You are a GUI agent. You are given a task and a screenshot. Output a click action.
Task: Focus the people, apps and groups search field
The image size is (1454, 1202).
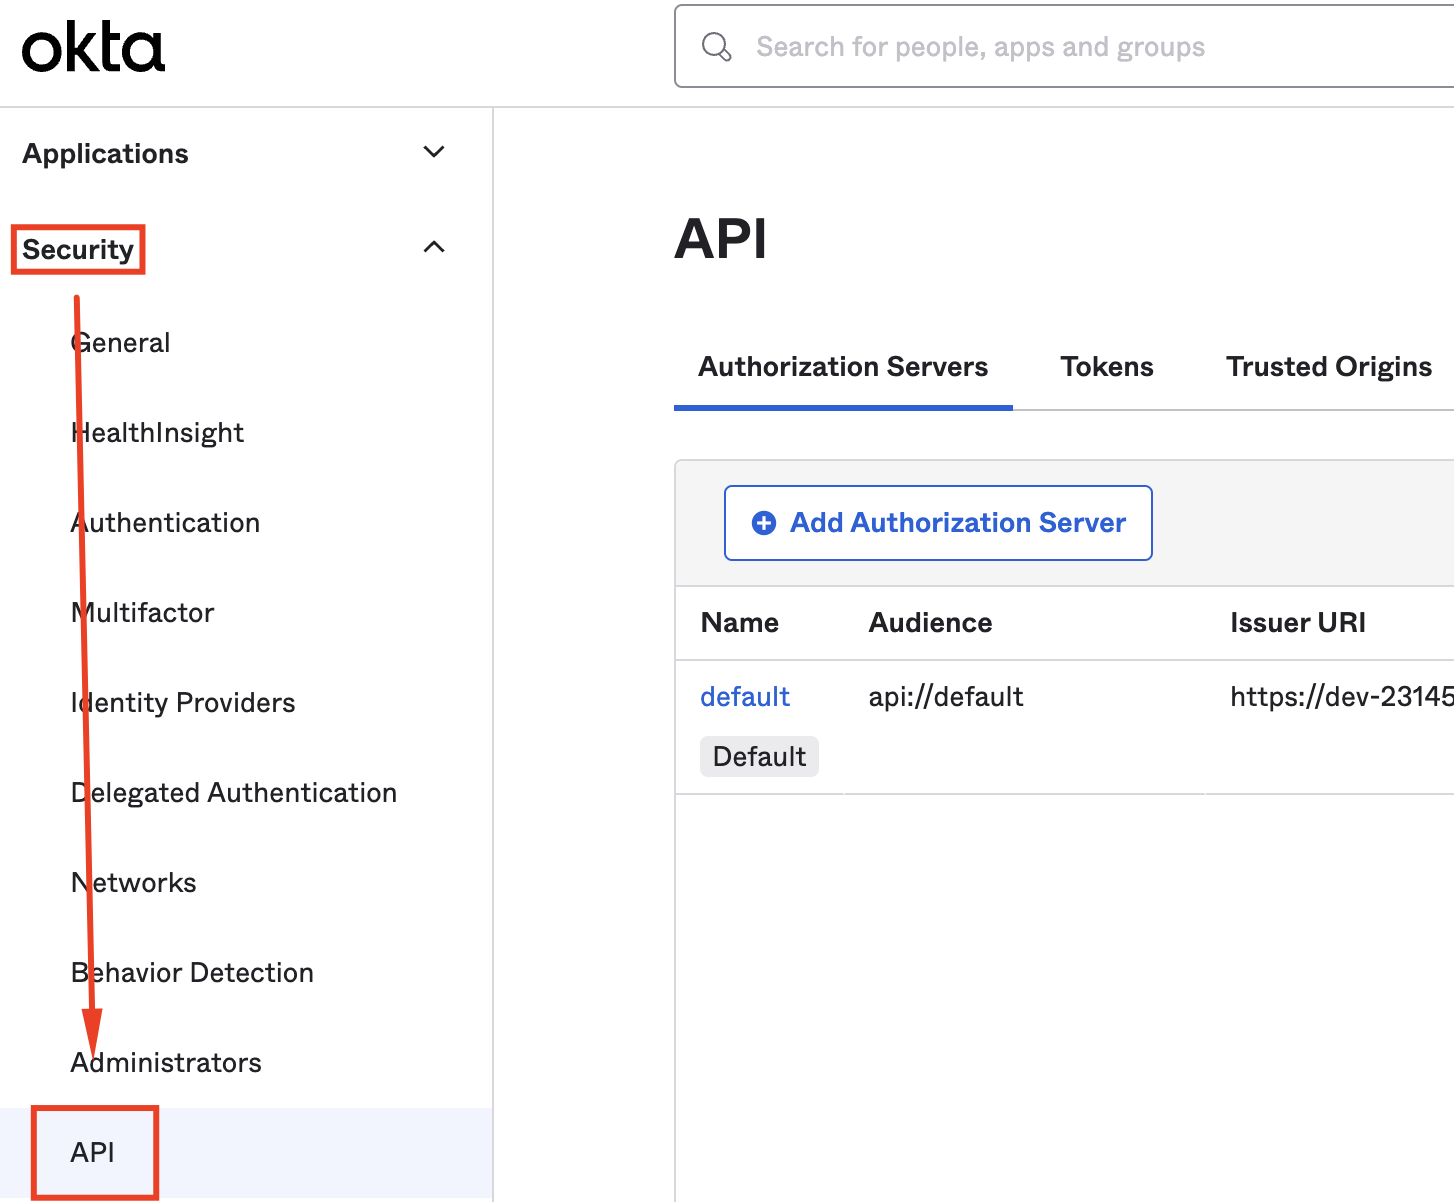[1080, 47]
